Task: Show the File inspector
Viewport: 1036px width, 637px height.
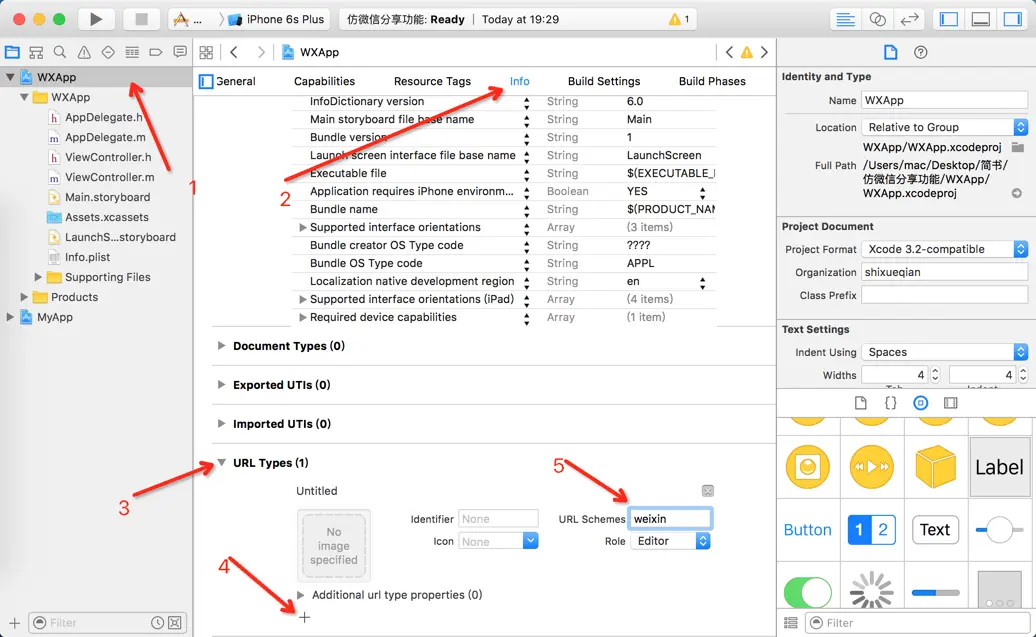Action: tap(891, 52)
